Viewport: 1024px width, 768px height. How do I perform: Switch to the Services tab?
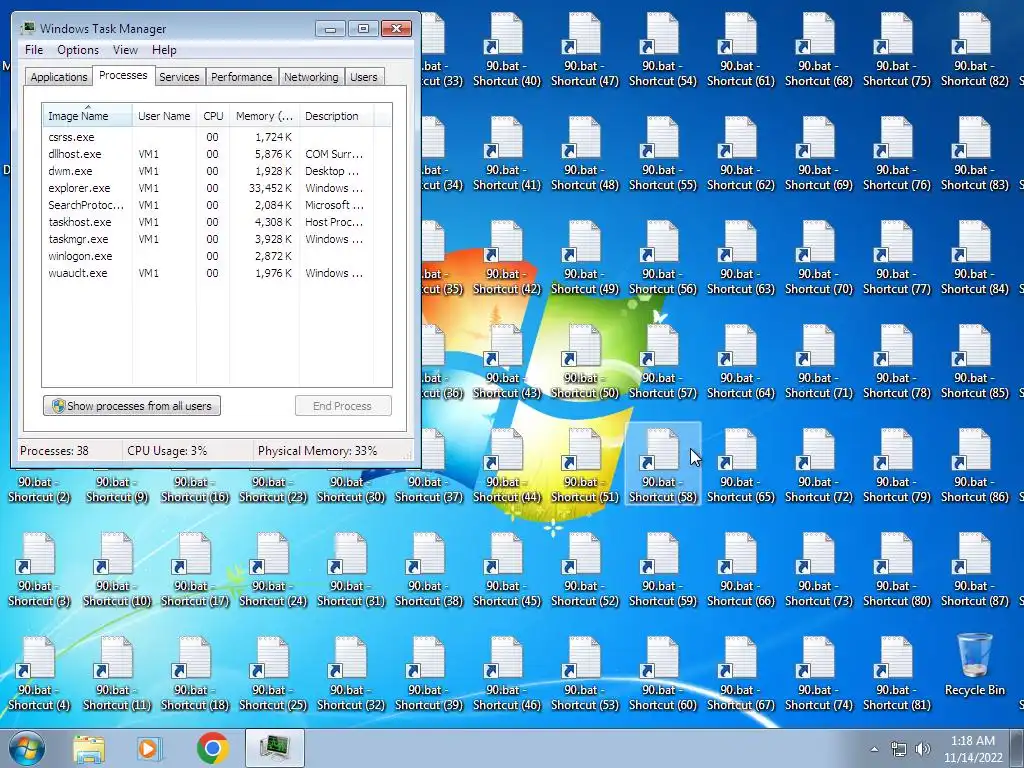pos(179,77)
